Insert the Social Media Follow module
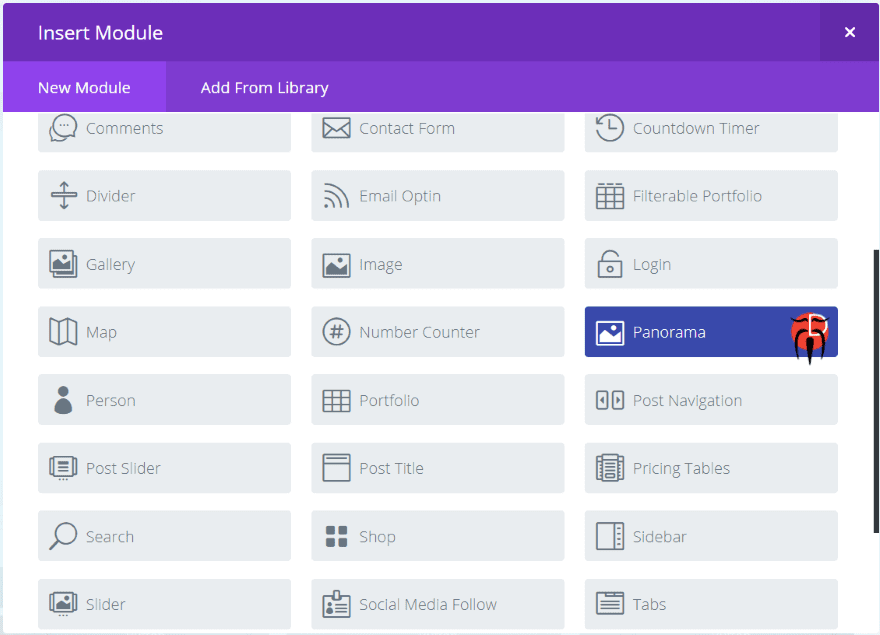Image resolution: width=880 pixels, height=635 pixels. 437,604
